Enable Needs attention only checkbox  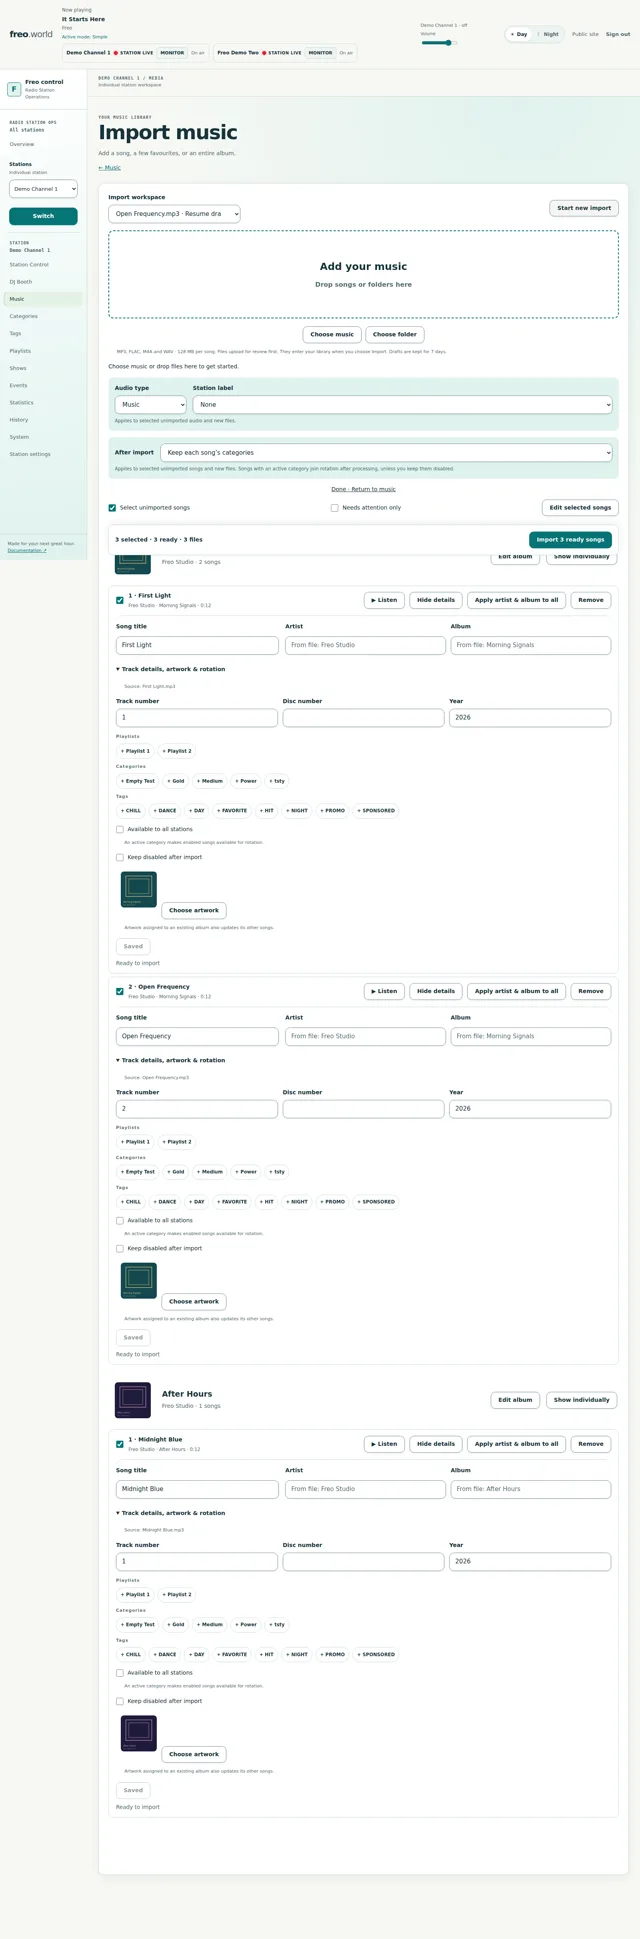335,508
